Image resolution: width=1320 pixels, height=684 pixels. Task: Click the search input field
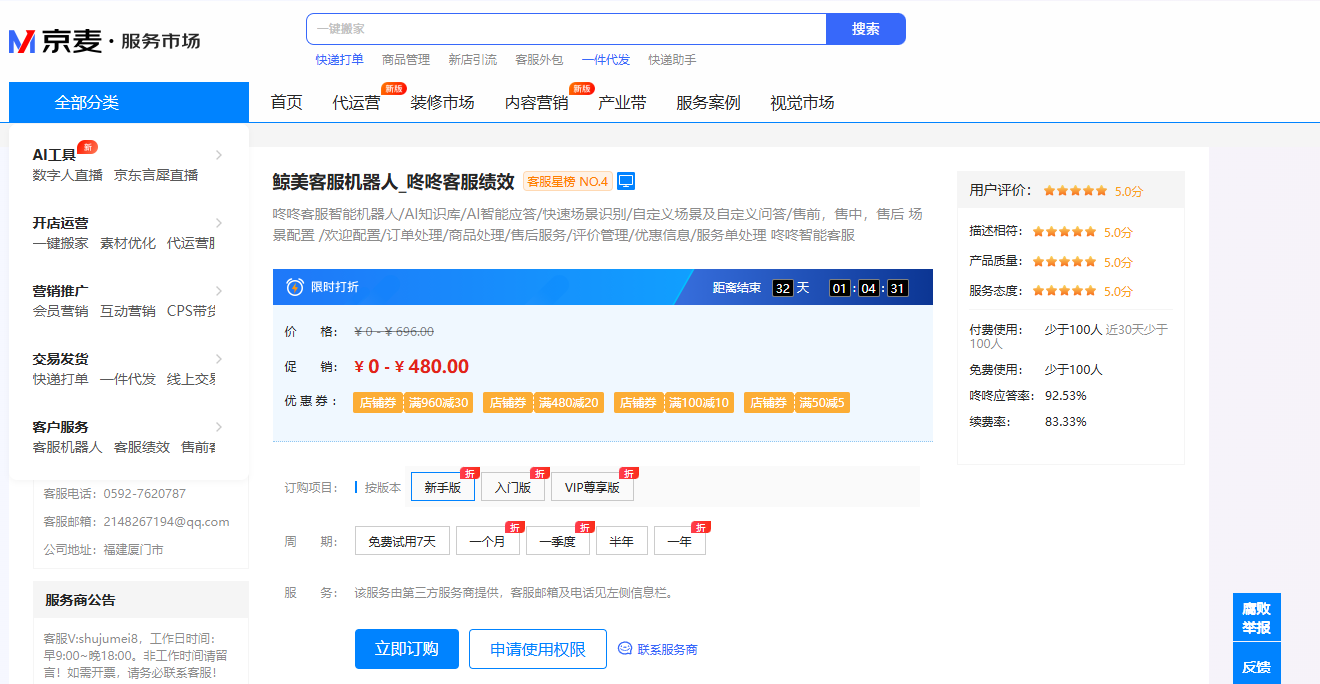pos(566,29)
